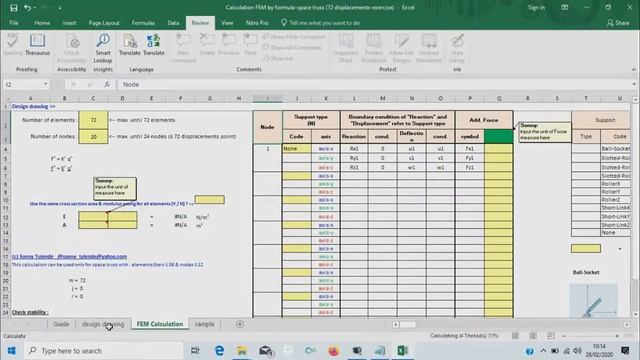This screenshot has height=360, width=640.
Task: Follow the Design drawing >> link
Action: tap(33, 106)
